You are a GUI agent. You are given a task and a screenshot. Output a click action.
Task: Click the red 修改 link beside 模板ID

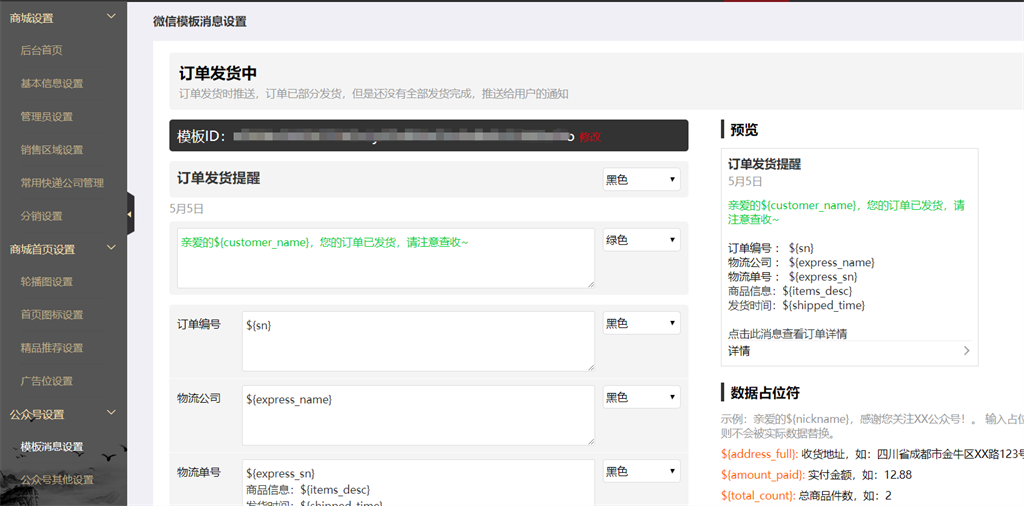coord(590,137)
